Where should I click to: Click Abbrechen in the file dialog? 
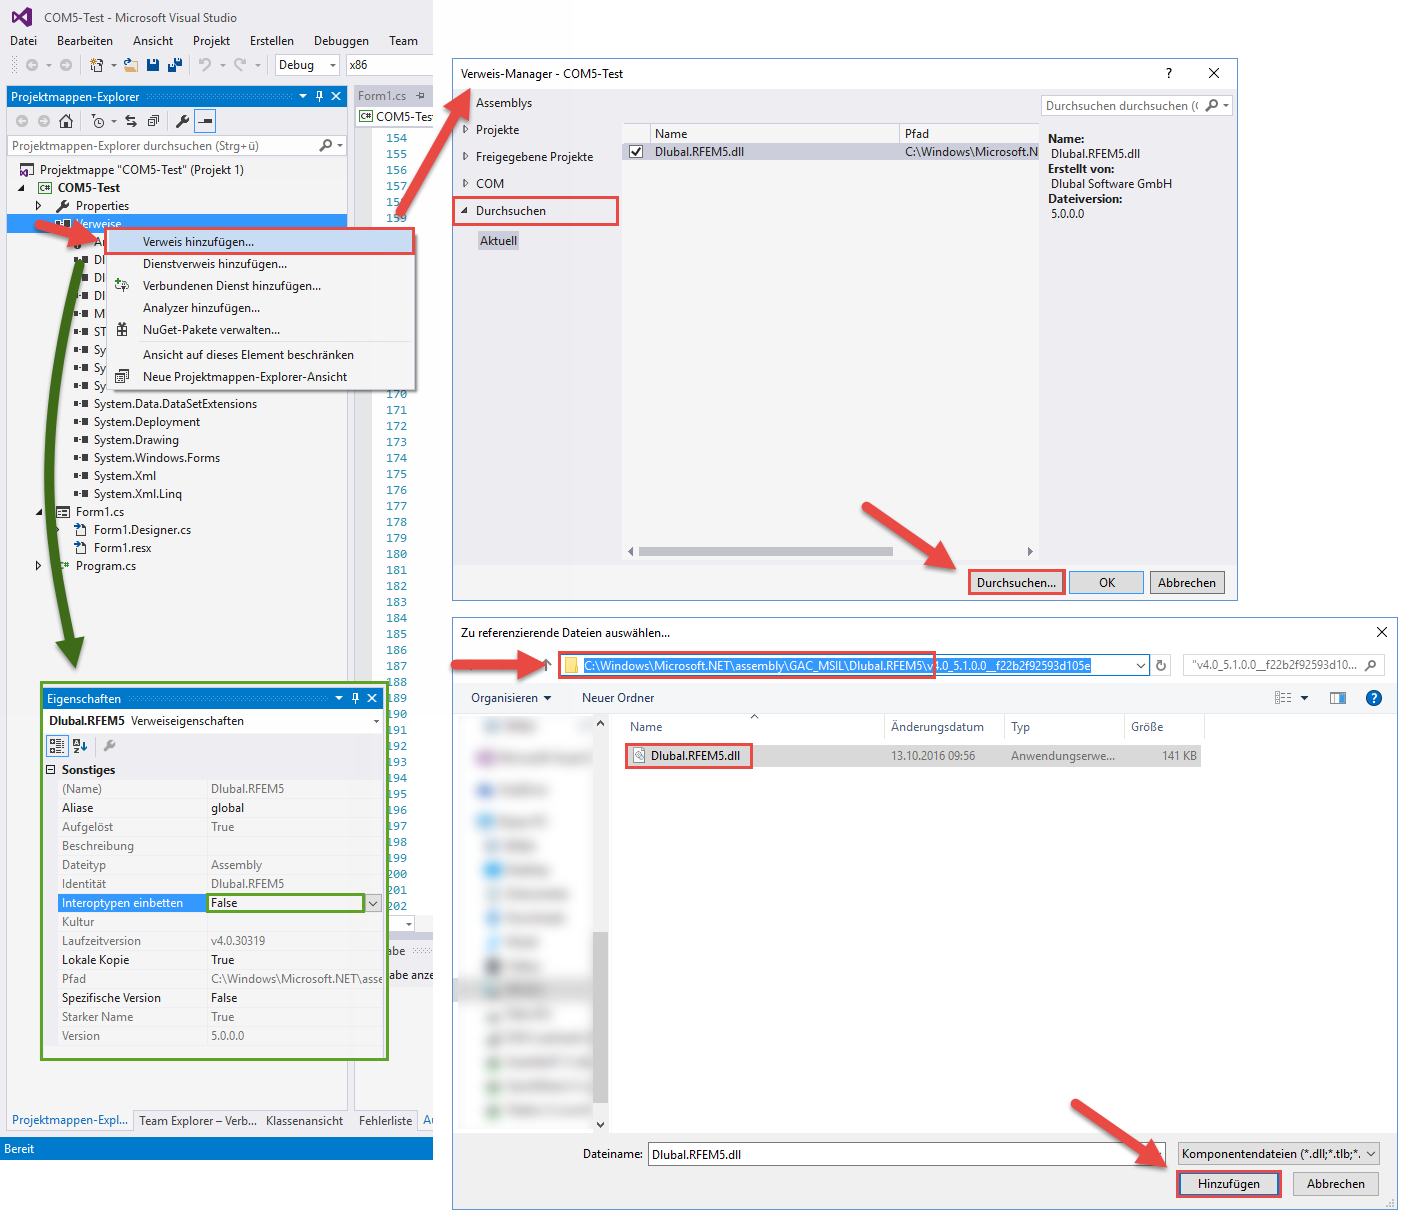[x=1336, y=1184]
